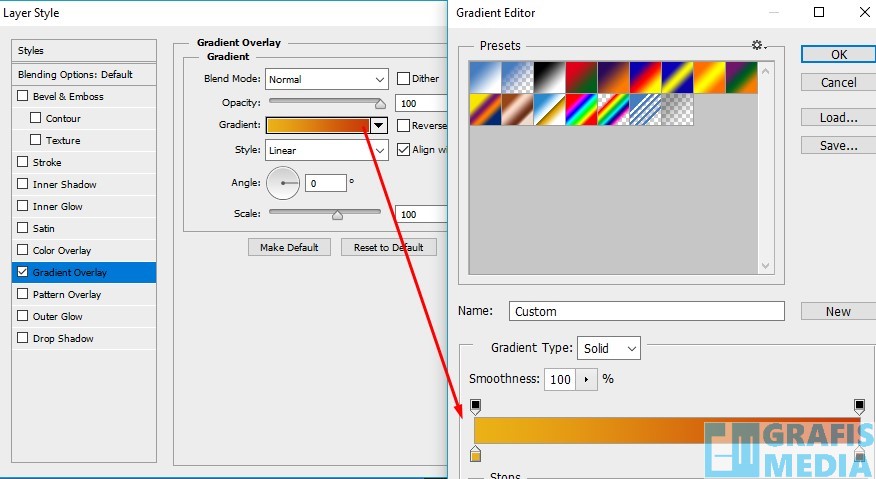Select the blue Foreground to Transparent preset
The width and height of the screenshot is (876, 479).
[x=517, y=77]
